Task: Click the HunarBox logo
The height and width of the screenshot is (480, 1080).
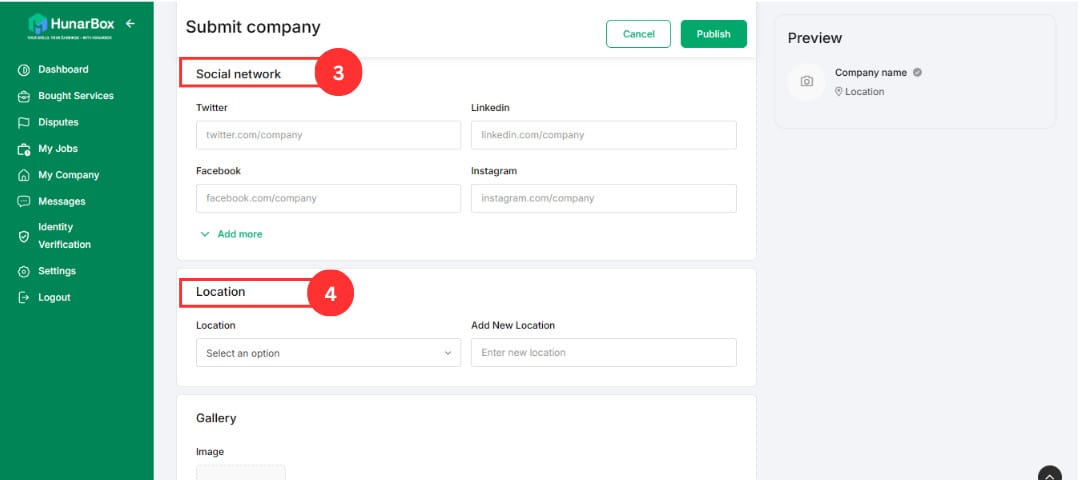Action: coord(71,26)
